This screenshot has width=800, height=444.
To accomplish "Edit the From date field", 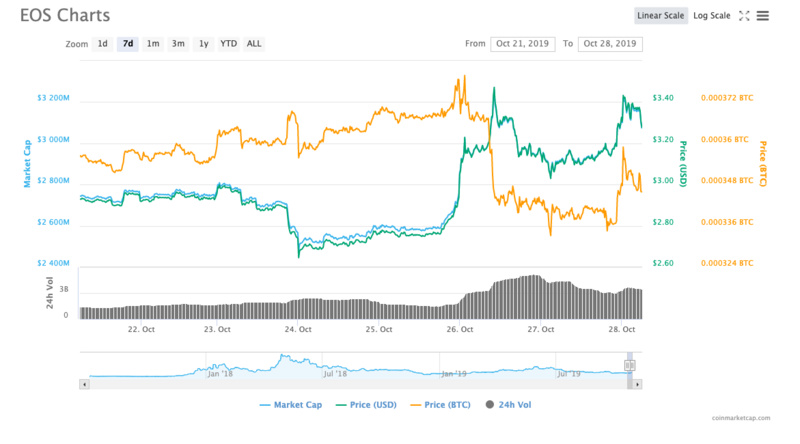I will pos(522,44).
